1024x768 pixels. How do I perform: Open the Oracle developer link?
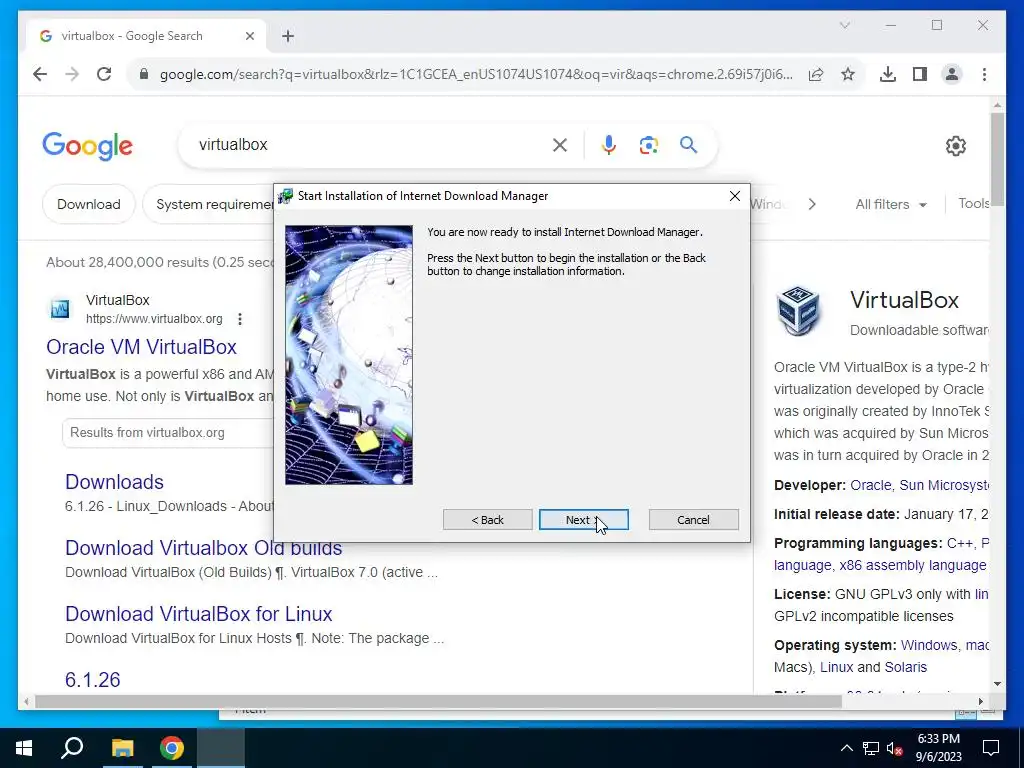click(x=871, y=485)
